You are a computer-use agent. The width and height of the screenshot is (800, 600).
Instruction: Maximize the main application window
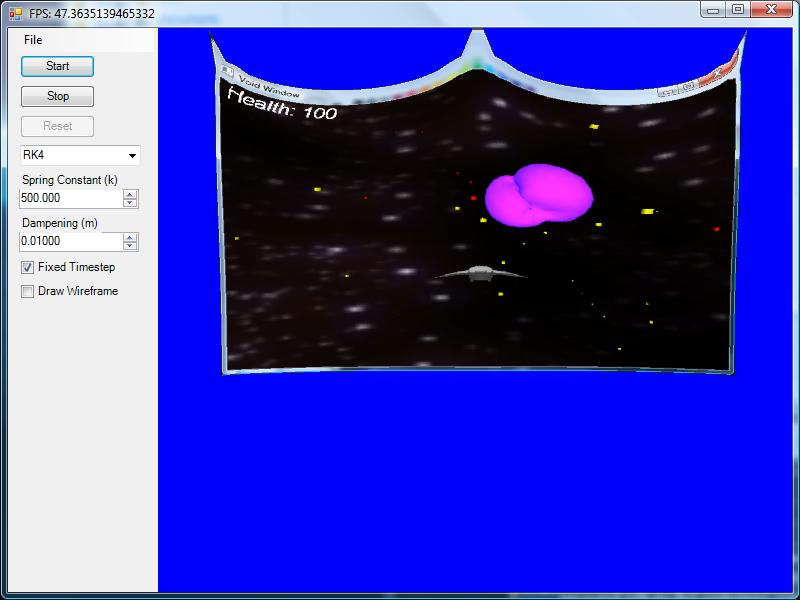(738, 9)
